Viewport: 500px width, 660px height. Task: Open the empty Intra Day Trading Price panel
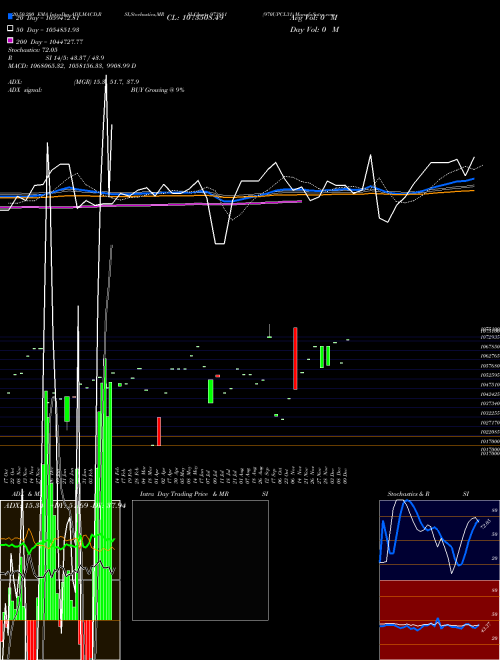tap(200, 560)
